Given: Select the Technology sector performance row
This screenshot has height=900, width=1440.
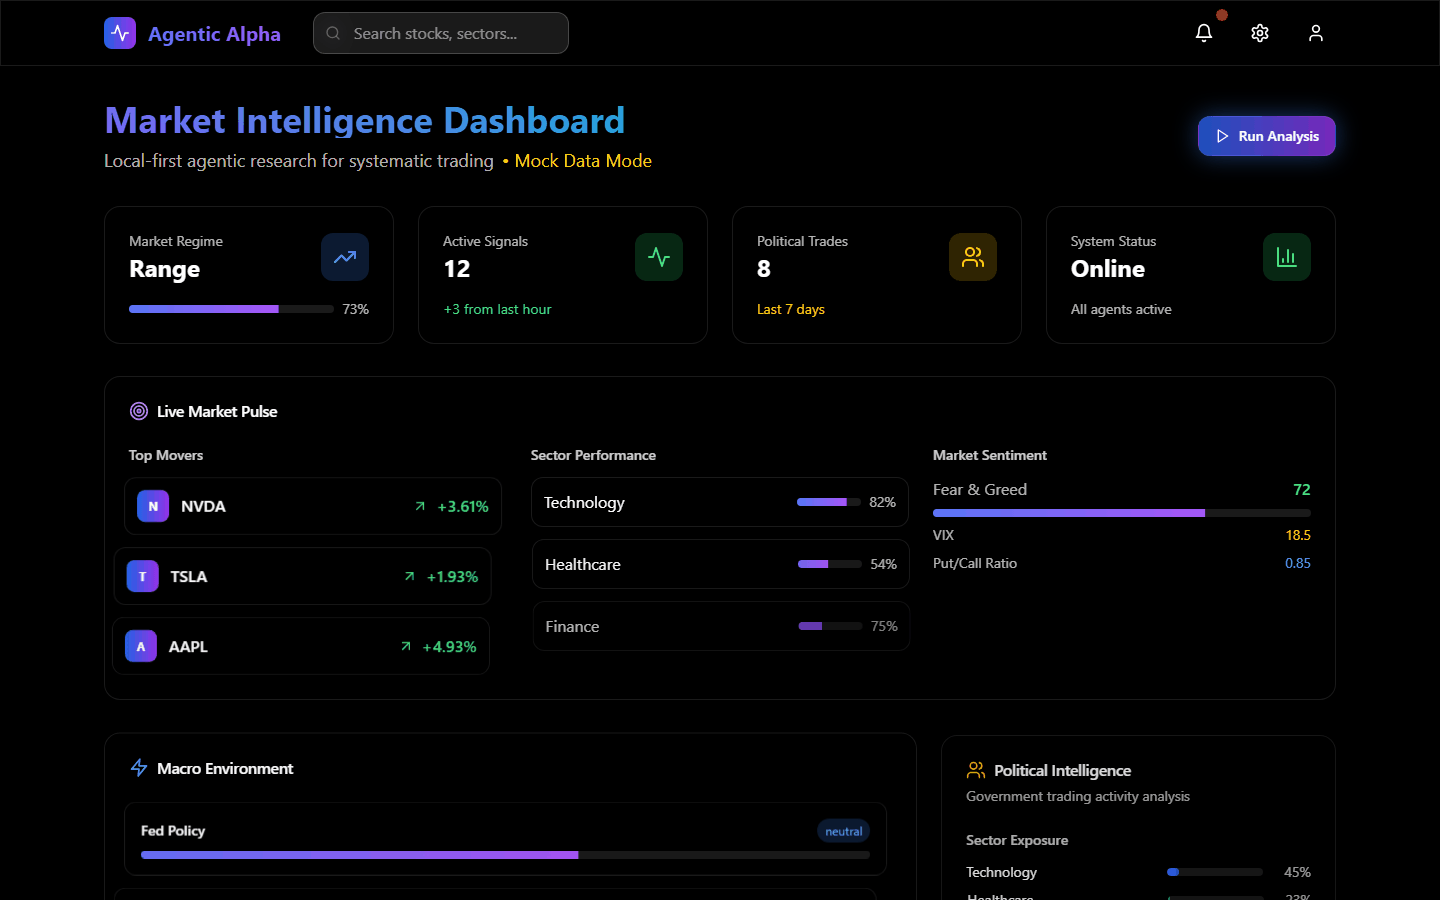Looking at the screenshot, I should (720, 502).
